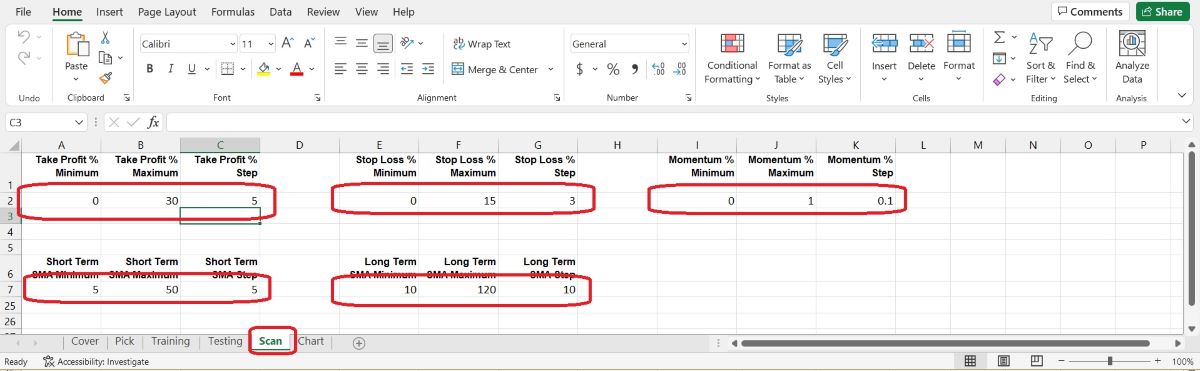This screenshot has width=1200, height=371.
Task: Click the Undo arrow
Action: pos(24,37)
